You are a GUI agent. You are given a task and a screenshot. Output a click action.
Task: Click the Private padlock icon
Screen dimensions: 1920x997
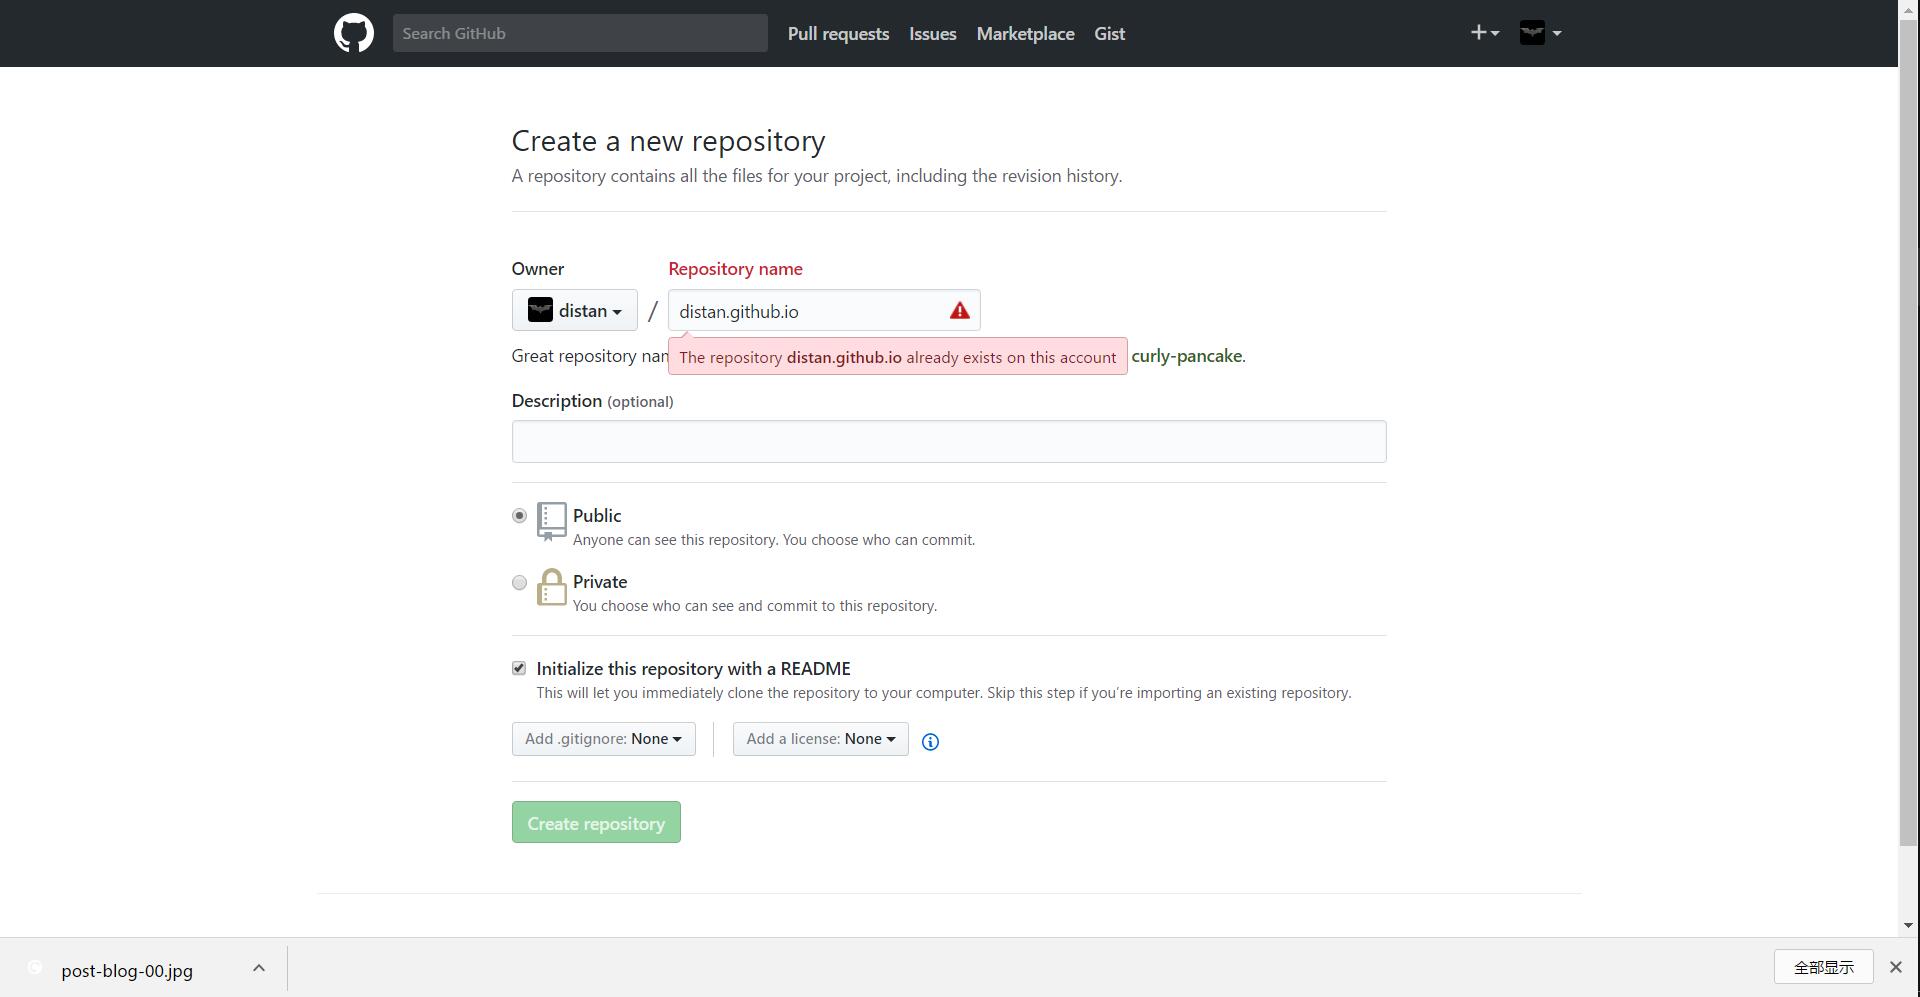[551, 587]
